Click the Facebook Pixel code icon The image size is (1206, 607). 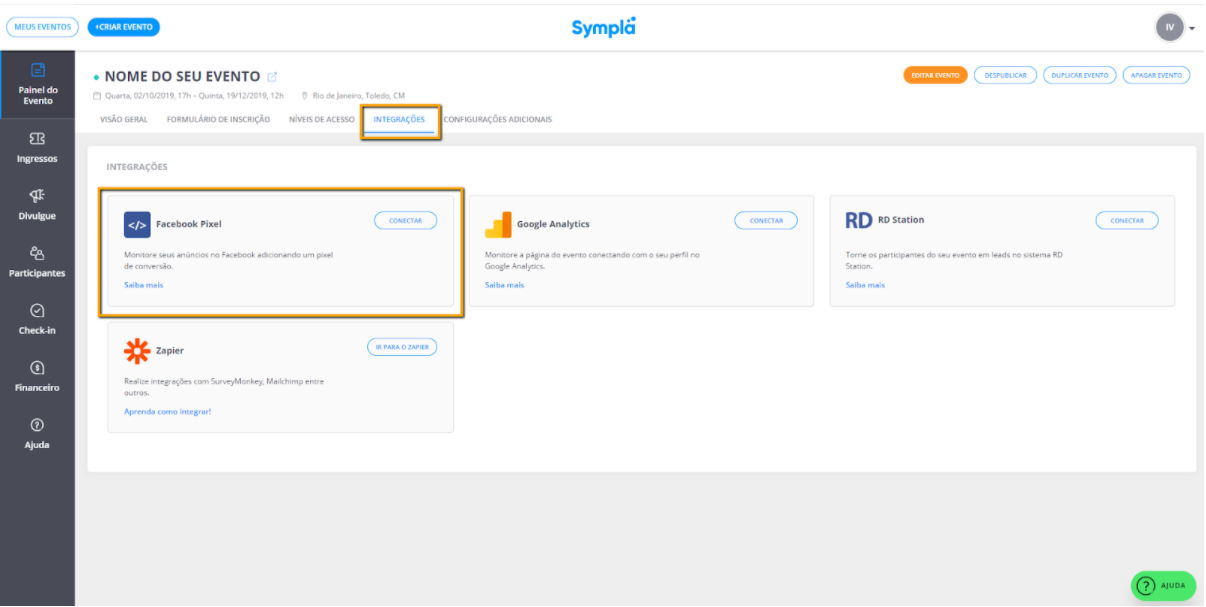pos(137,224)
